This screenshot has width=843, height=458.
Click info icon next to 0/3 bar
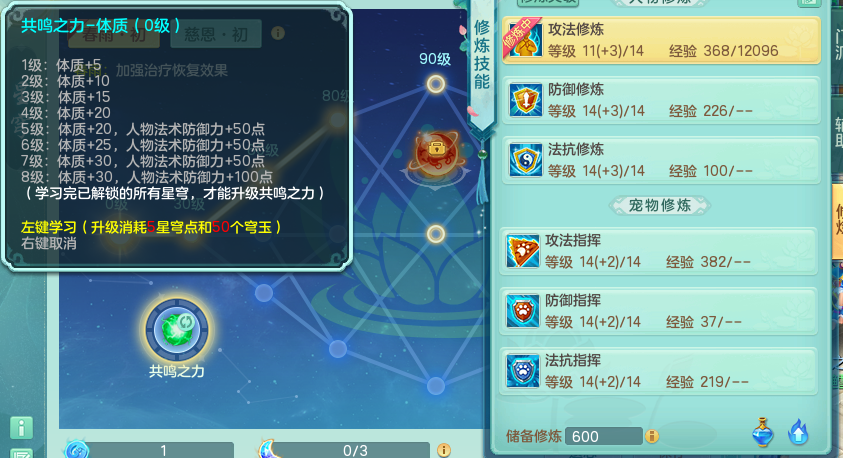444,450
